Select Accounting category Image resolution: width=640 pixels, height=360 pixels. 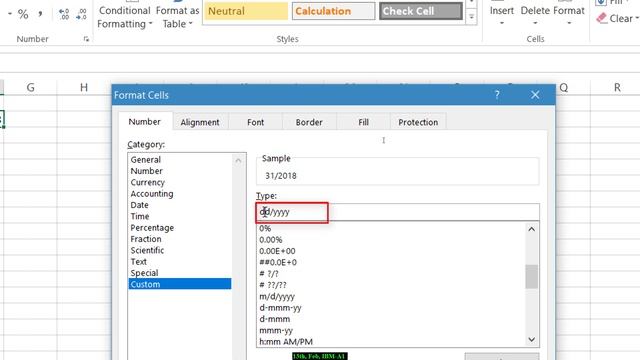[180, 194]
